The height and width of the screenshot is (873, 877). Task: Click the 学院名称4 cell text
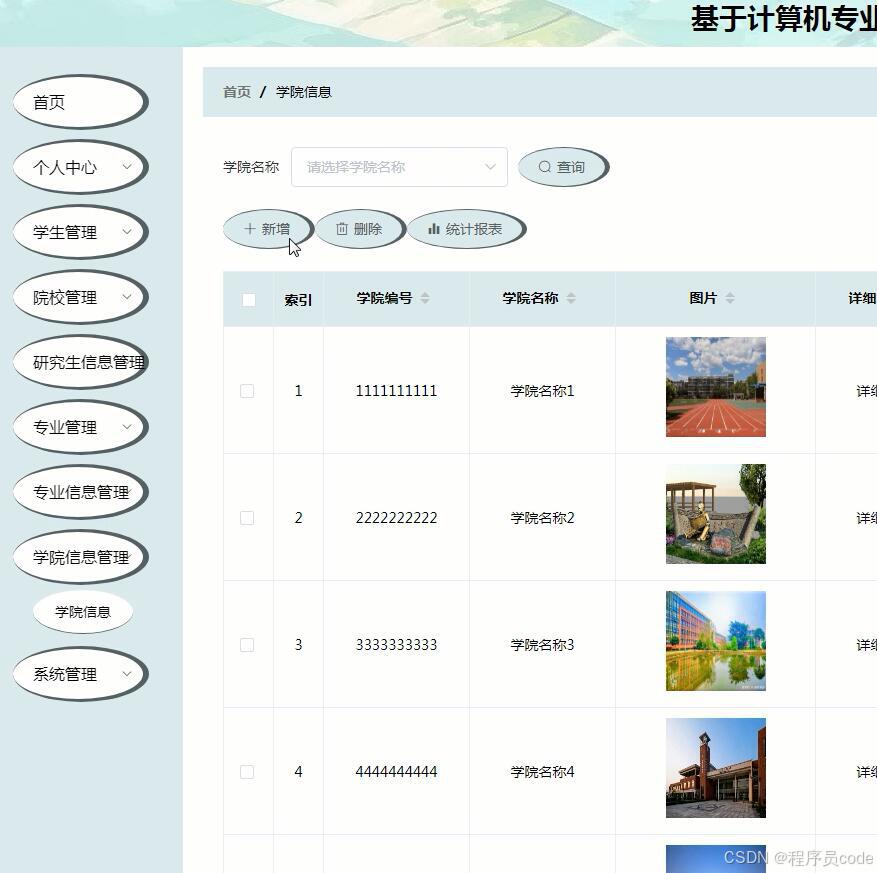[x=542, y=772]
